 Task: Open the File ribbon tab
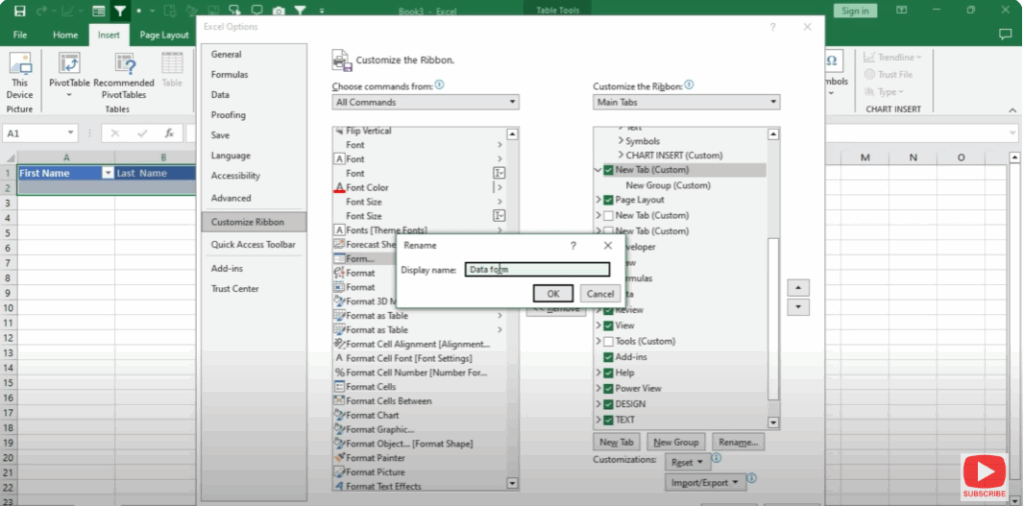click(20, 35)
